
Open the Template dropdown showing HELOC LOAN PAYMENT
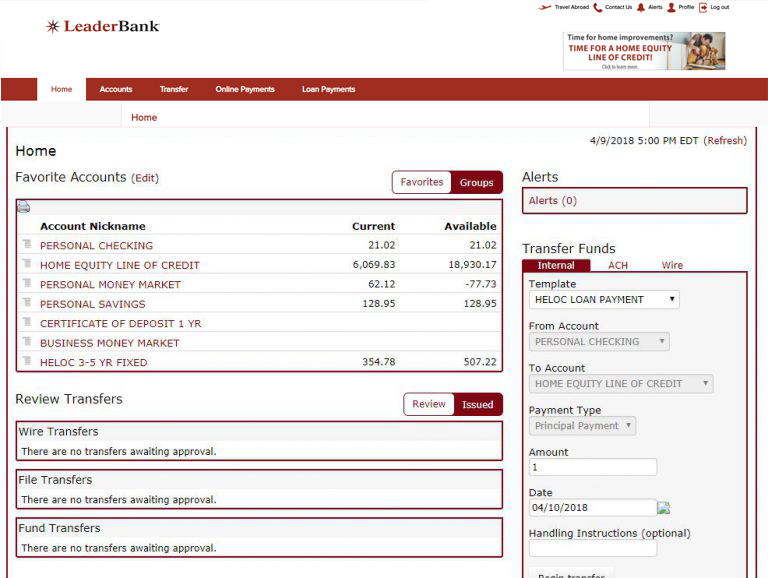(603, 299)
